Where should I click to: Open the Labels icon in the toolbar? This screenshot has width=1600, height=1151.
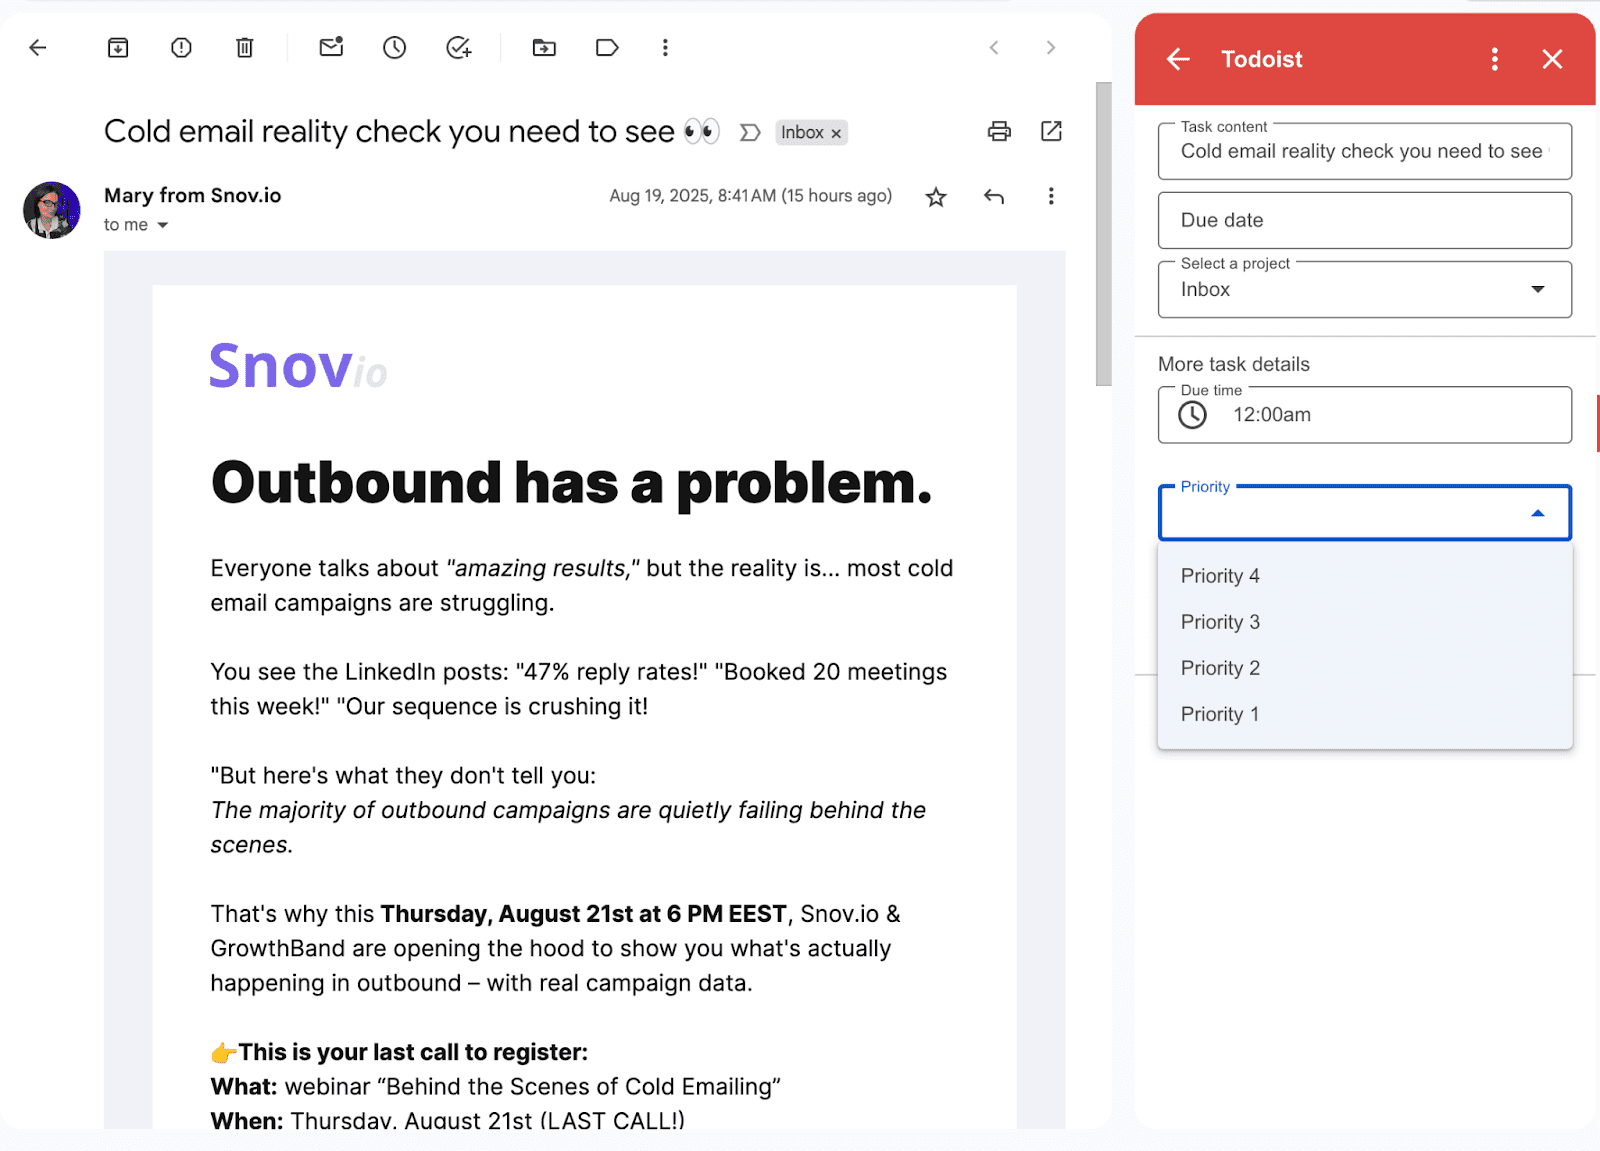607,47
